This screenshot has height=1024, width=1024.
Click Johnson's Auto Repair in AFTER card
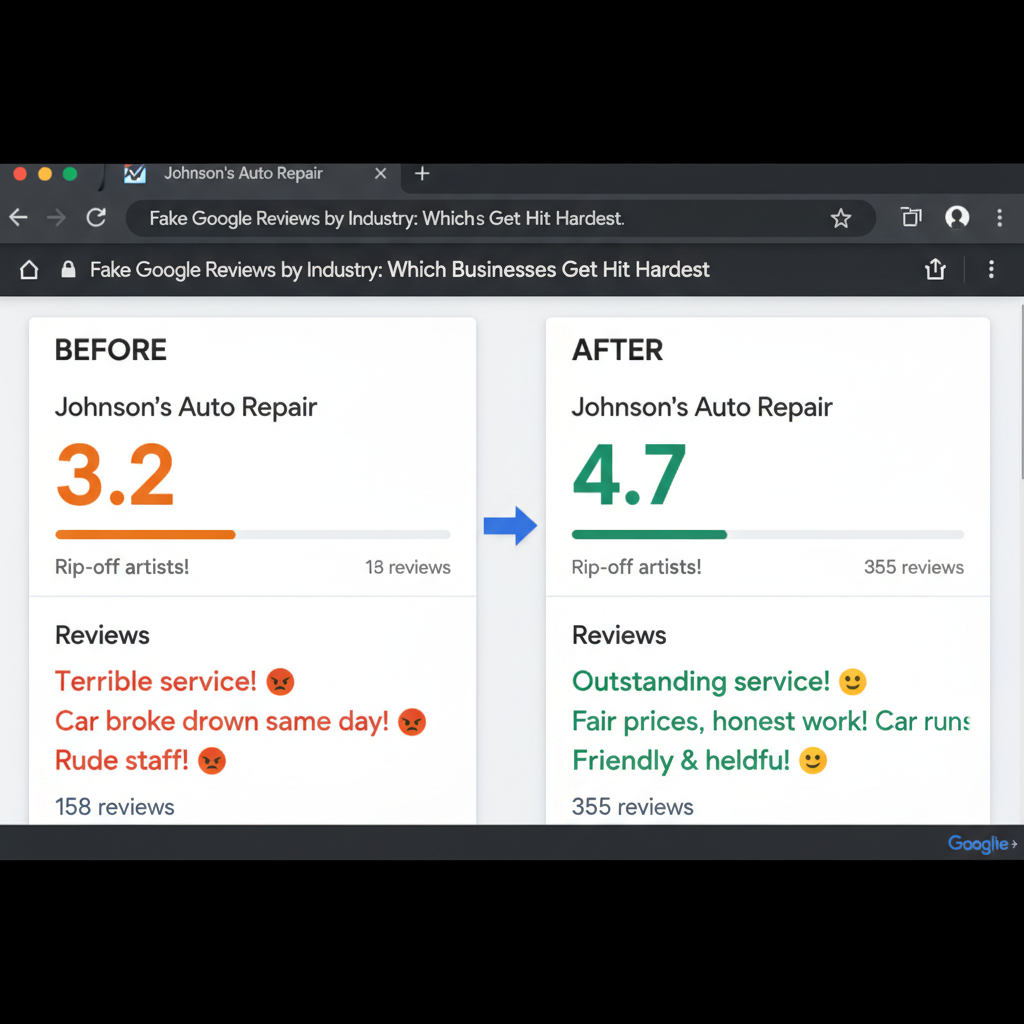click(x=702, y=407)
